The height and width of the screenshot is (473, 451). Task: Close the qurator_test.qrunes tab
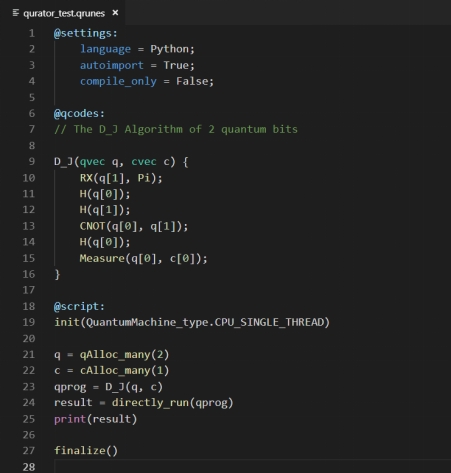115,13
